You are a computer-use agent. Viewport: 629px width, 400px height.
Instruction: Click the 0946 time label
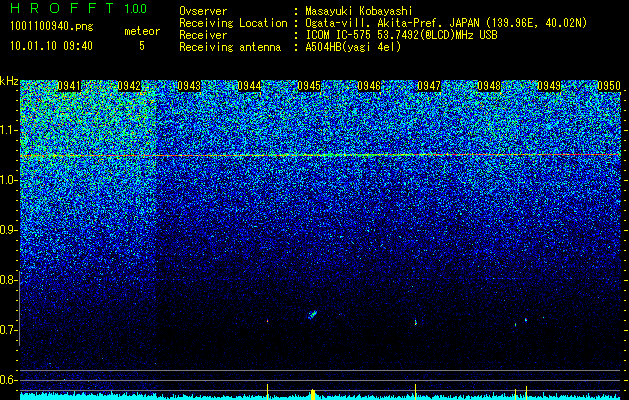(x=369, y=86)
